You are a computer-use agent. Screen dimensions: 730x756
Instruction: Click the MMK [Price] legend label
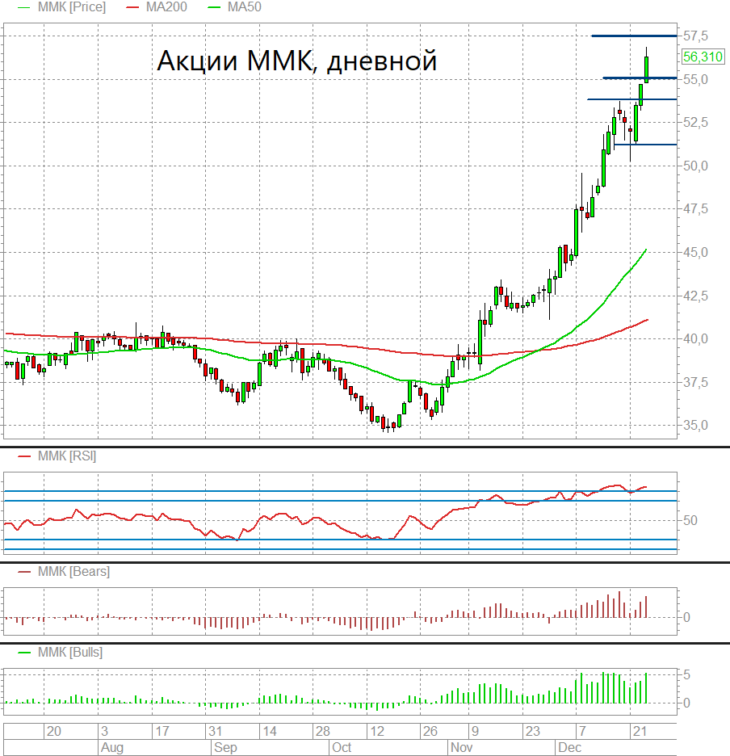pyautogui.click(x=71, y=7)
